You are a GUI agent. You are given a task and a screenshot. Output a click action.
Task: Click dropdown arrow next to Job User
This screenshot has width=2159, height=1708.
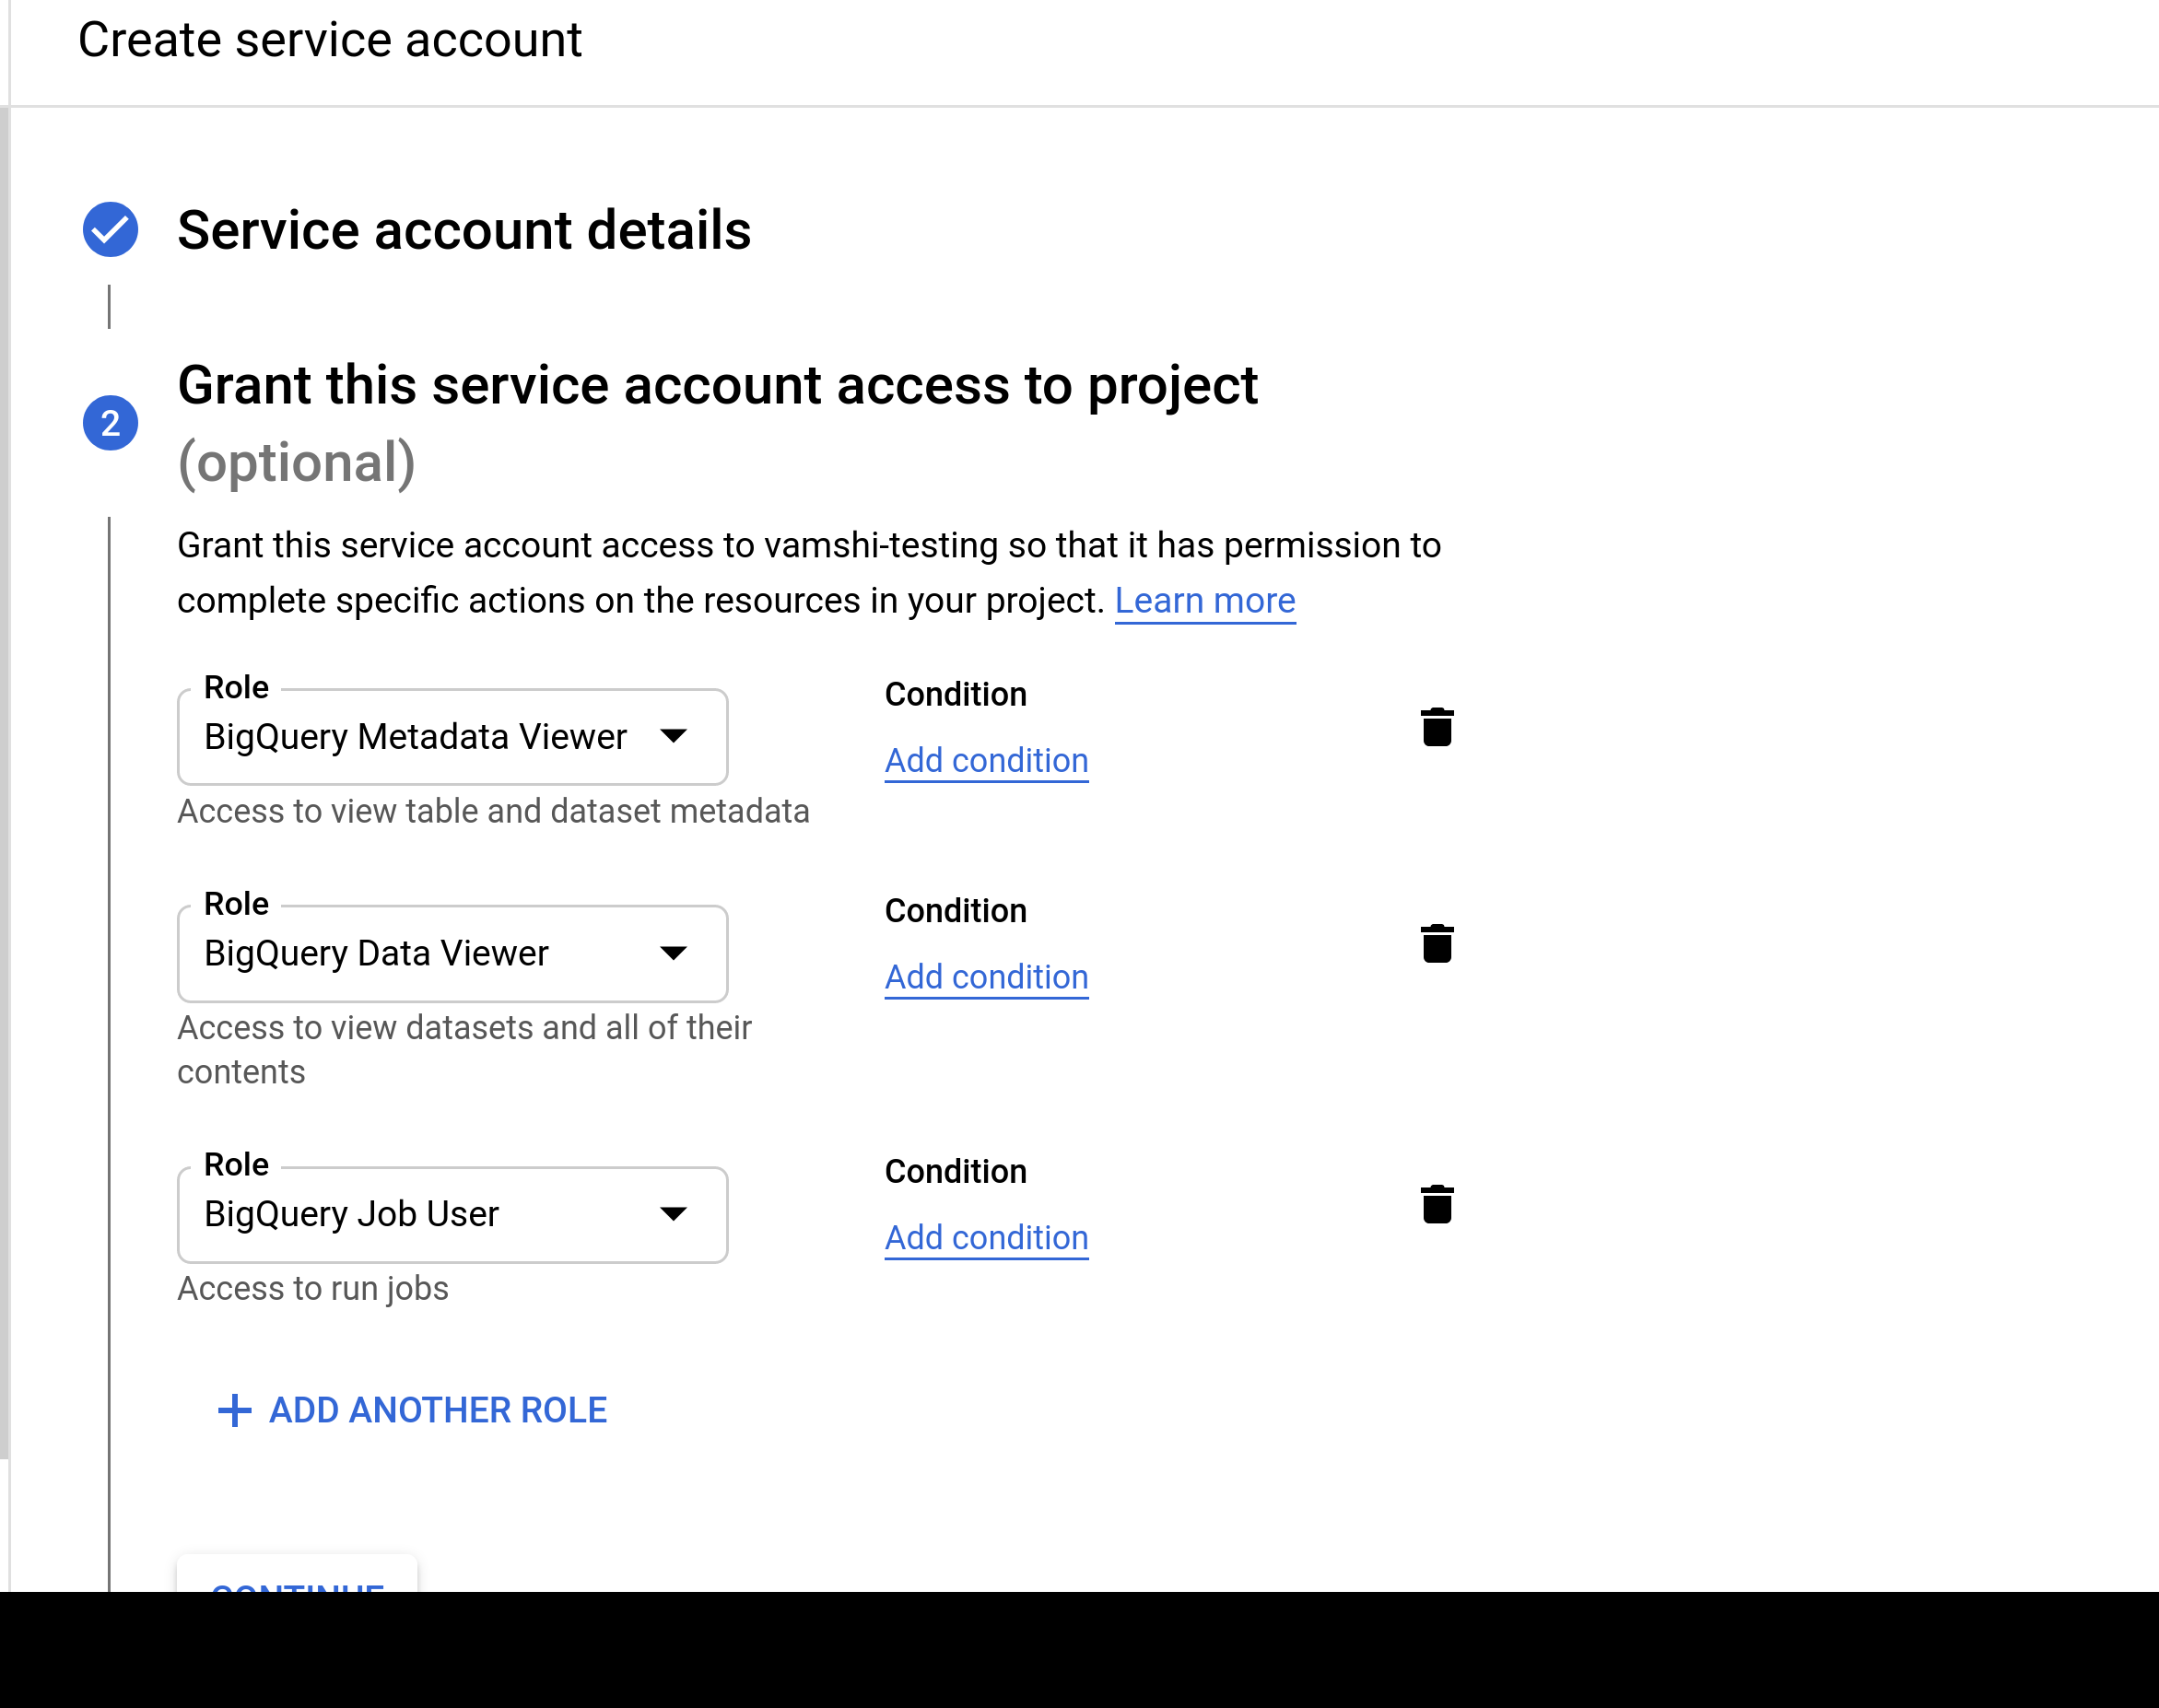(674, 1214)
